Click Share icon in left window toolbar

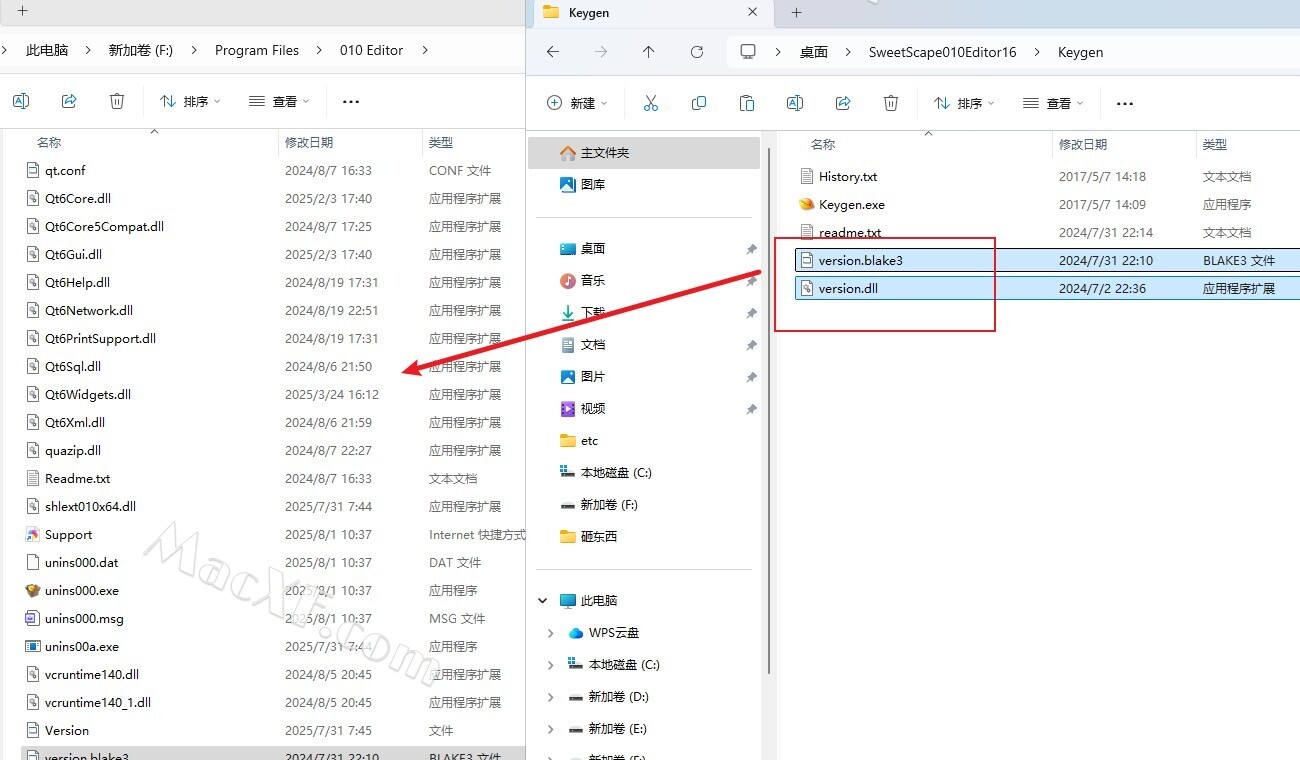(x=69, y=101)
